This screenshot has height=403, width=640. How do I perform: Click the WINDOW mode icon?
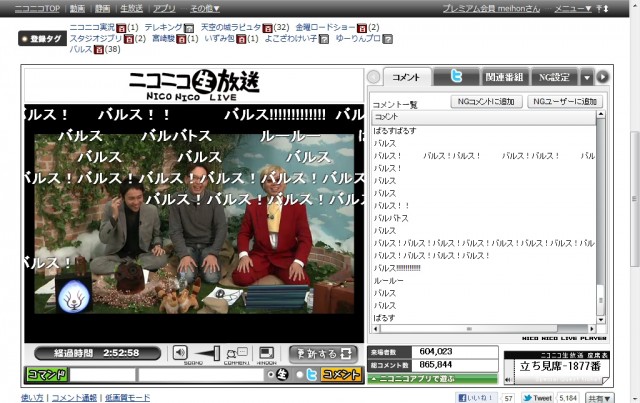[x=267, y=353]
